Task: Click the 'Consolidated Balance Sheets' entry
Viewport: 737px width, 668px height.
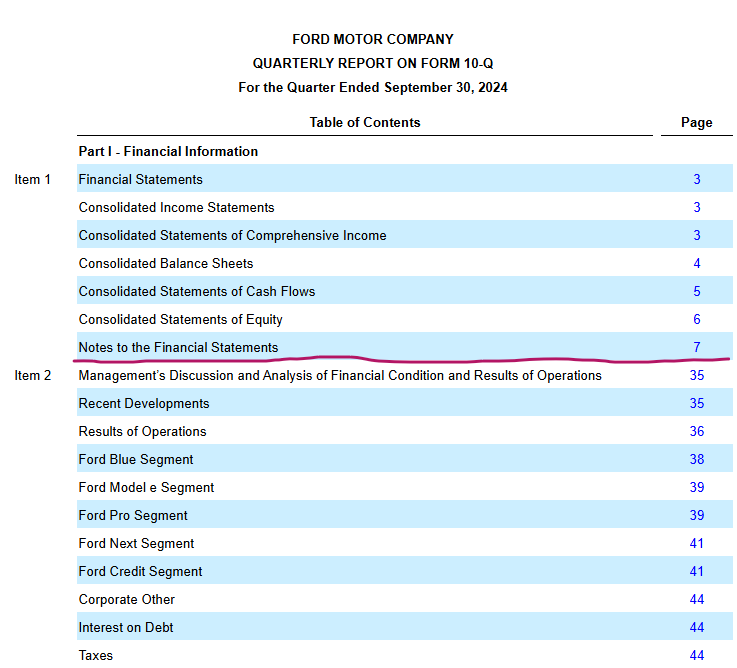Action: click(166, 263)
